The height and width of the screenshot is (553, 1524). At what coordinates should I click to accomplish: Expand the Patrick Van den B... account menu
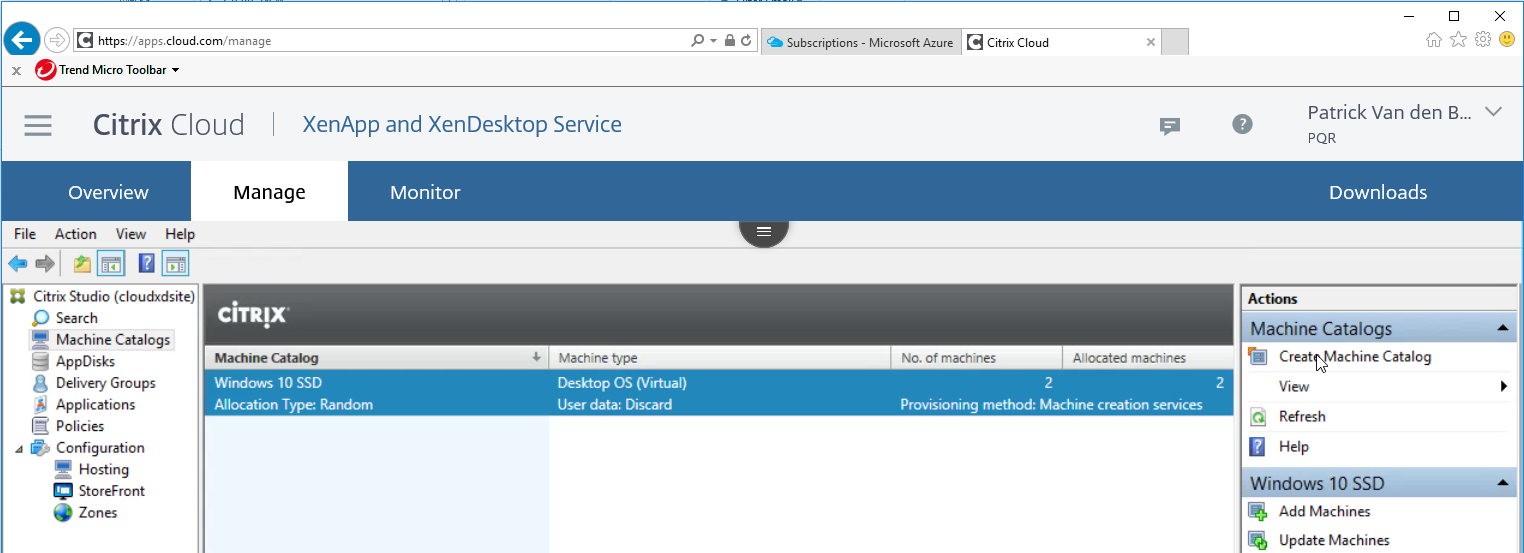[1494, 112]
